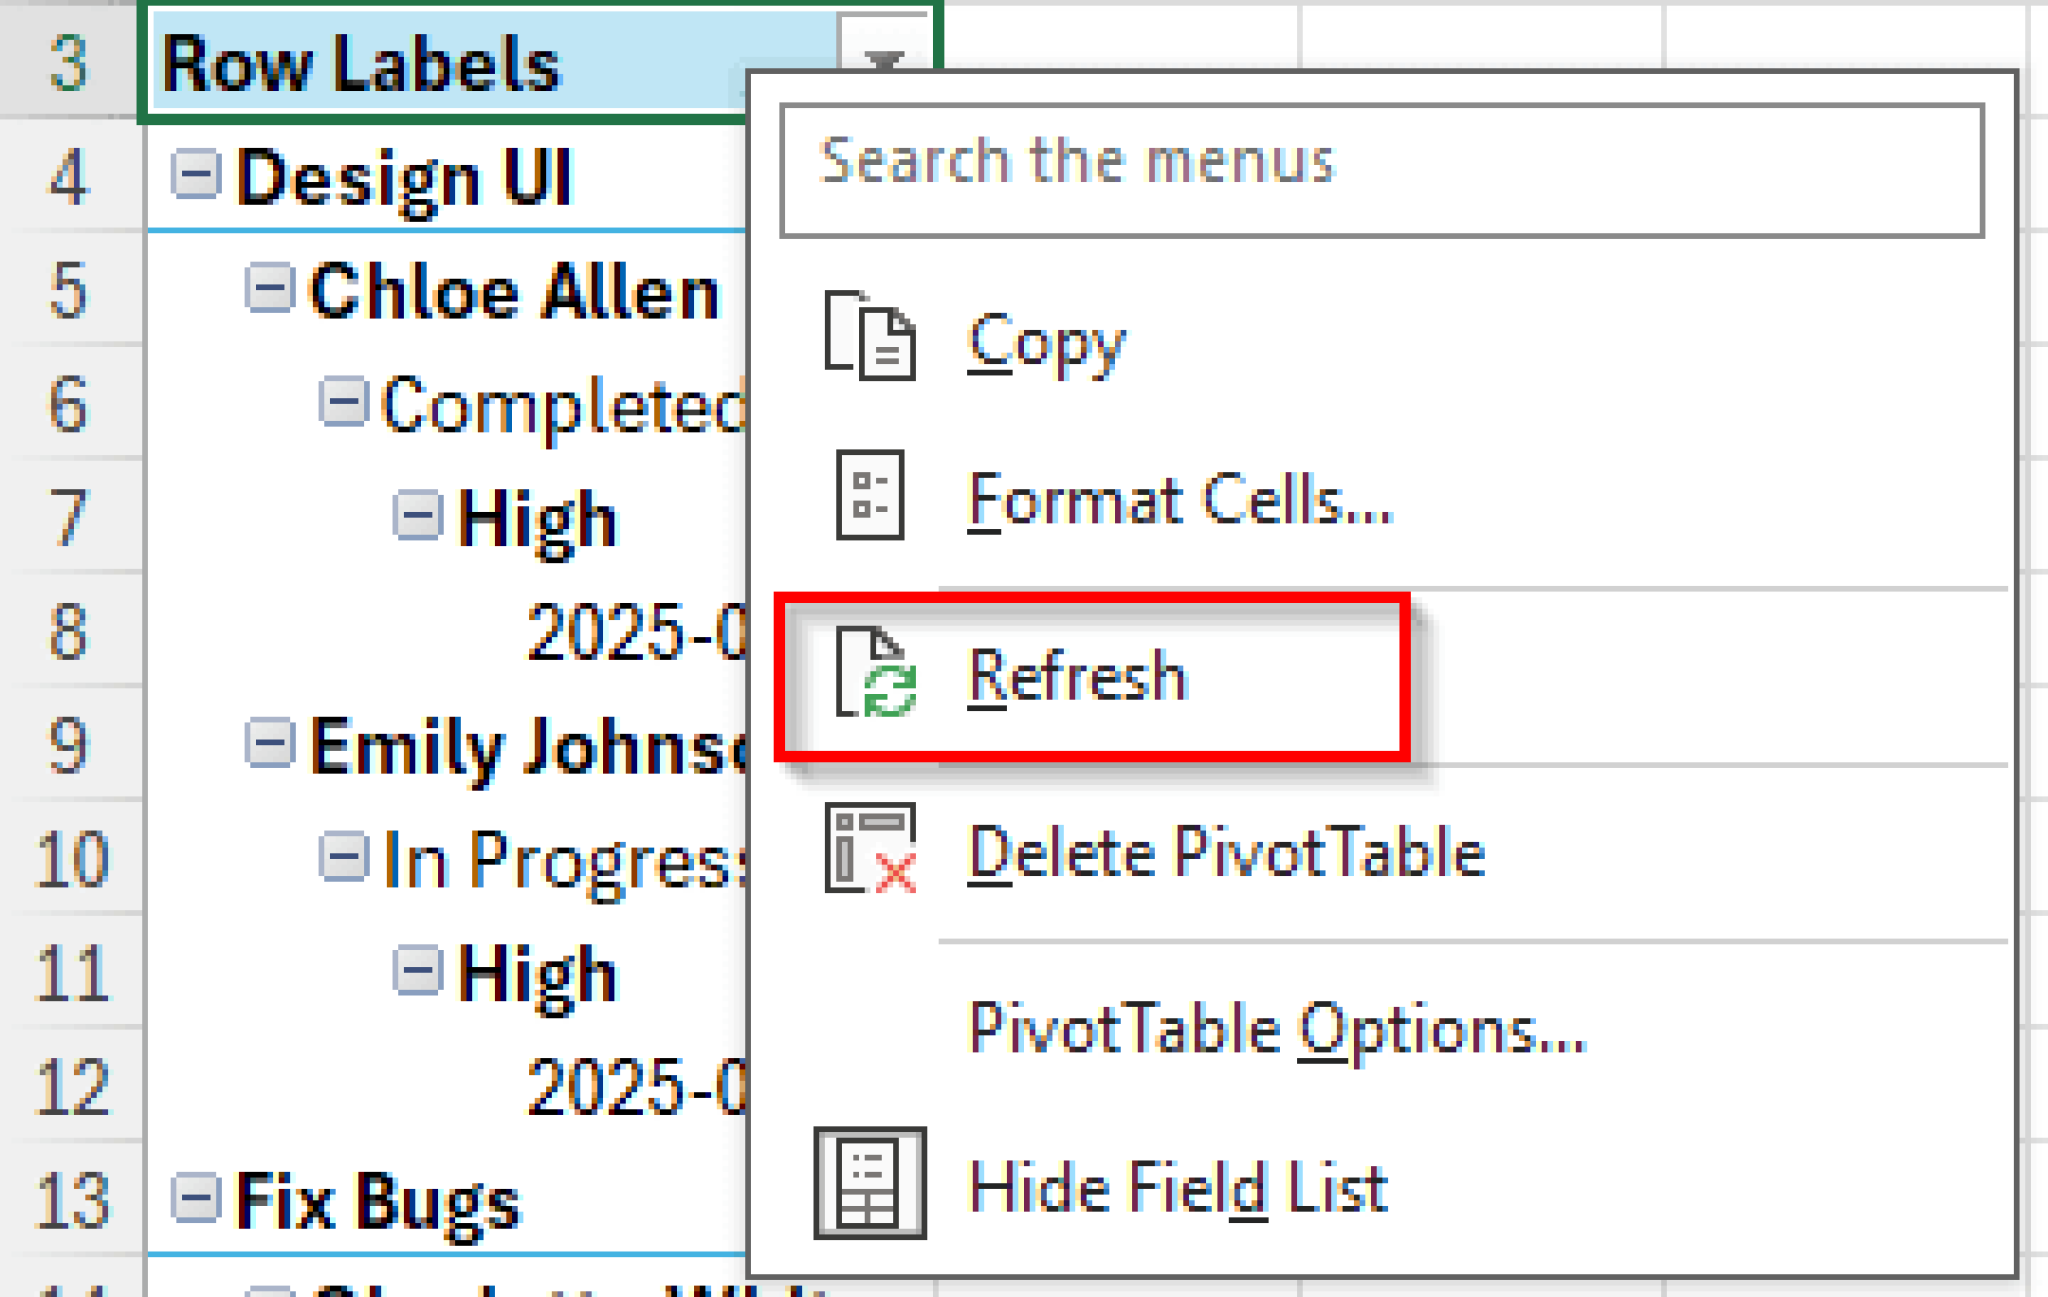Viewport: 2048px width, 1297px height.
Task: Click the Copy icon in context menu
Action: [x=869, y=337]
